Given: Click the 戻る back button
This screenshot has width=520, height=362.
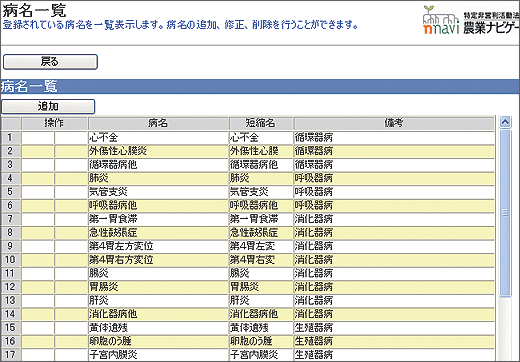Looking at the screenshot, I should pyautogui.click(x=50, y=62).
